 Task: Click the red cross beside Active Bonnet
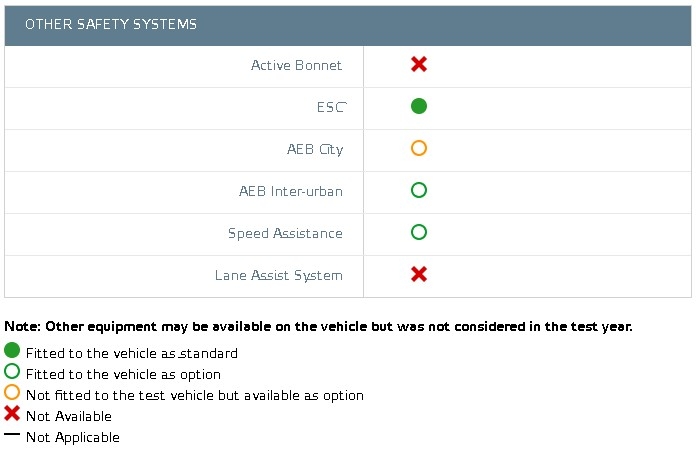tap(419, 64)
